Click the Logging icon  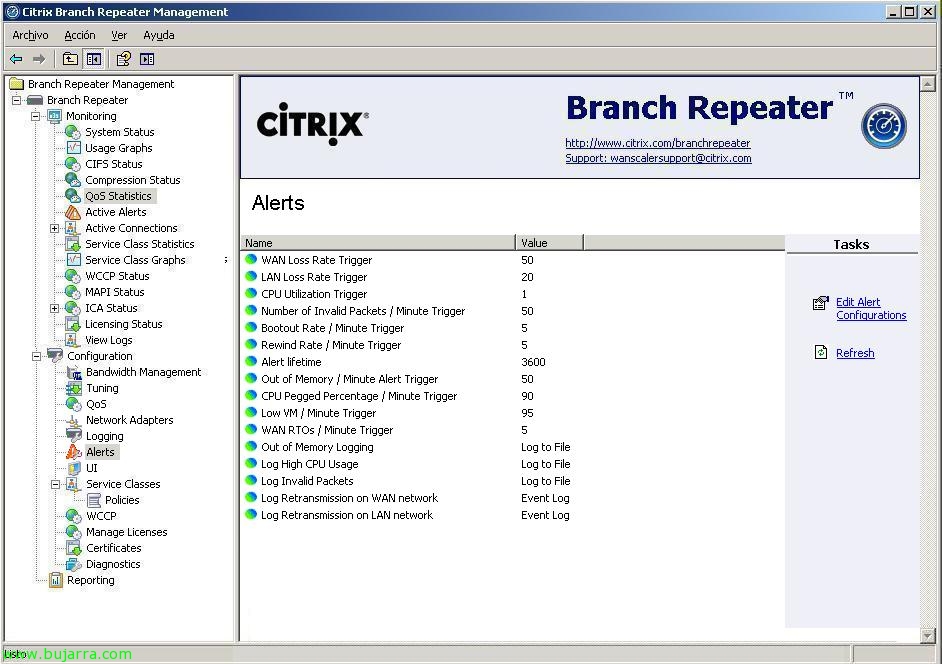[x=73, y=436]
